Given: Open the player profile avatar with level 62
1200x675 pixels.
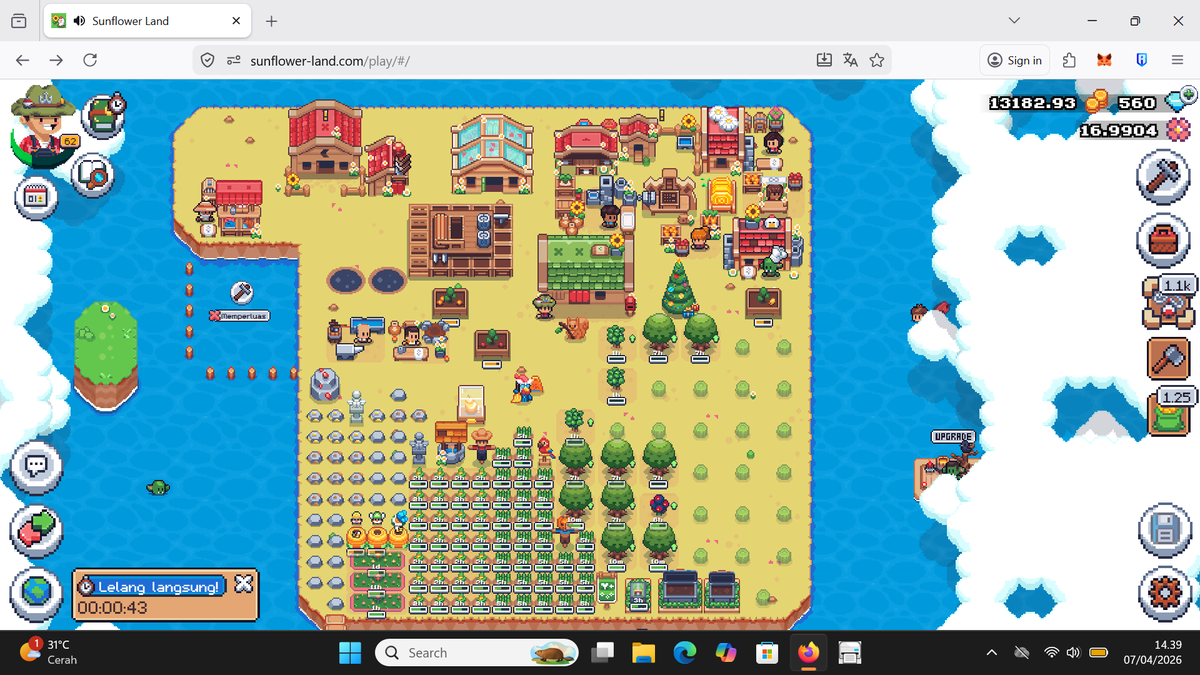Looking at the screenshot, I should (45, 125).
